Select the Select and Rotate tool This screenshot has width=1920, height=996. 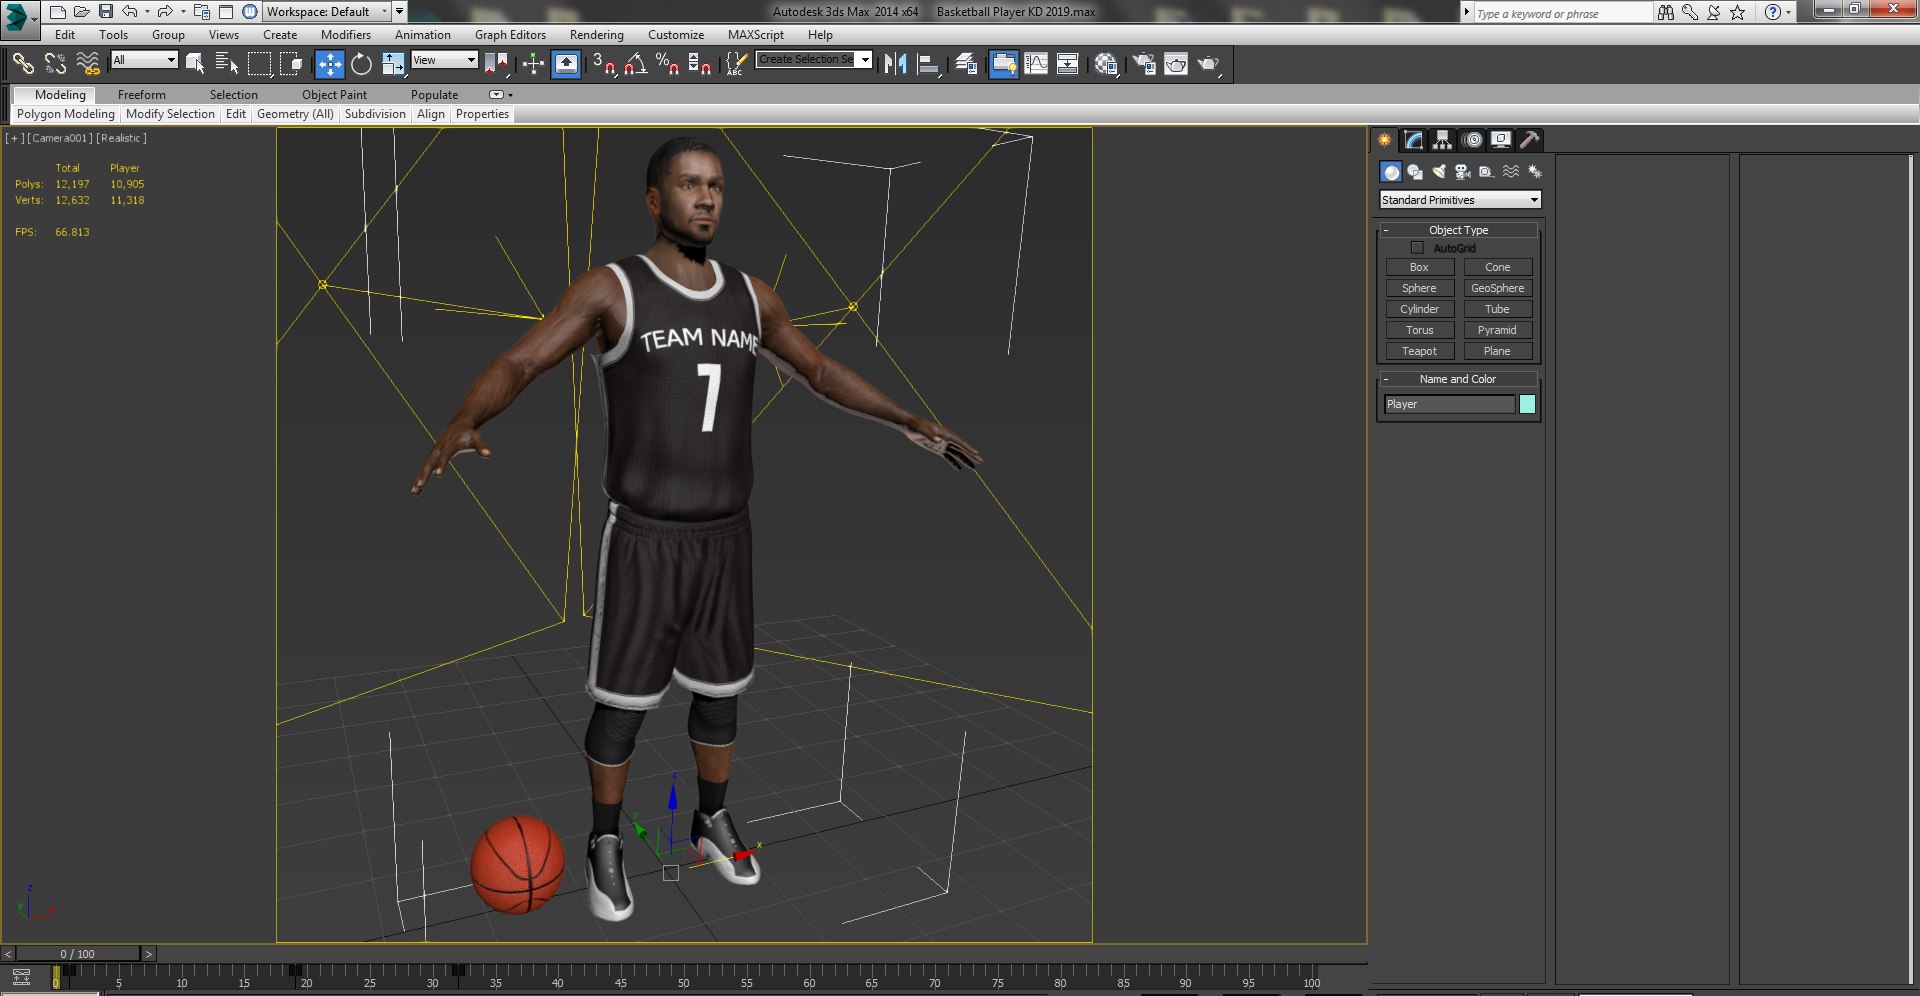[362, 64]
